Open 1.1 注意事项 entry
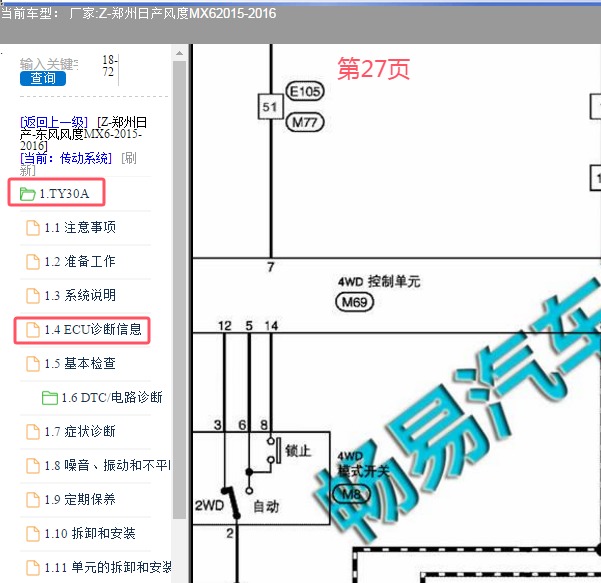The image size is (601, 583). click(80, 228)
